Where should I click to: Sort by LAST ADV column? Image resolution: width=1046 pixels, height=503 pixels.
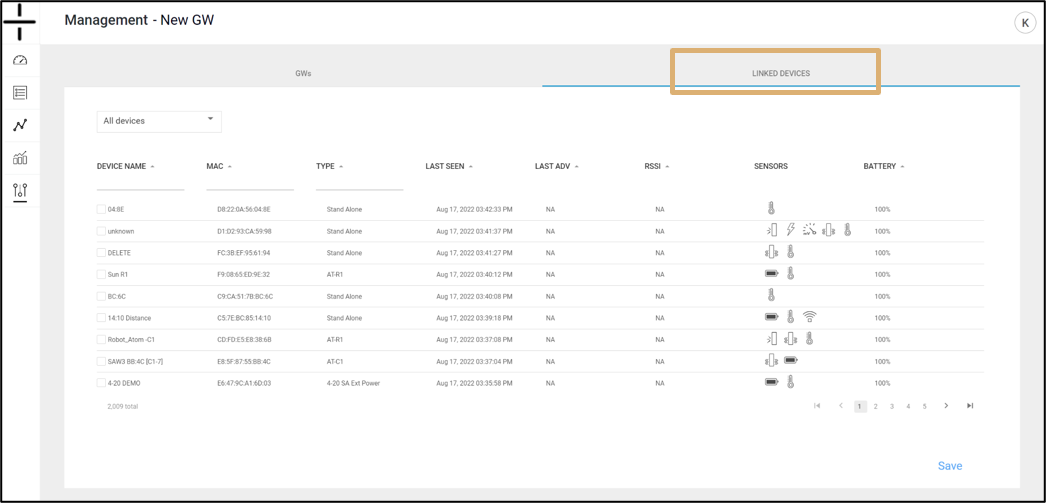pyautogui.click(x=557, y=166)
